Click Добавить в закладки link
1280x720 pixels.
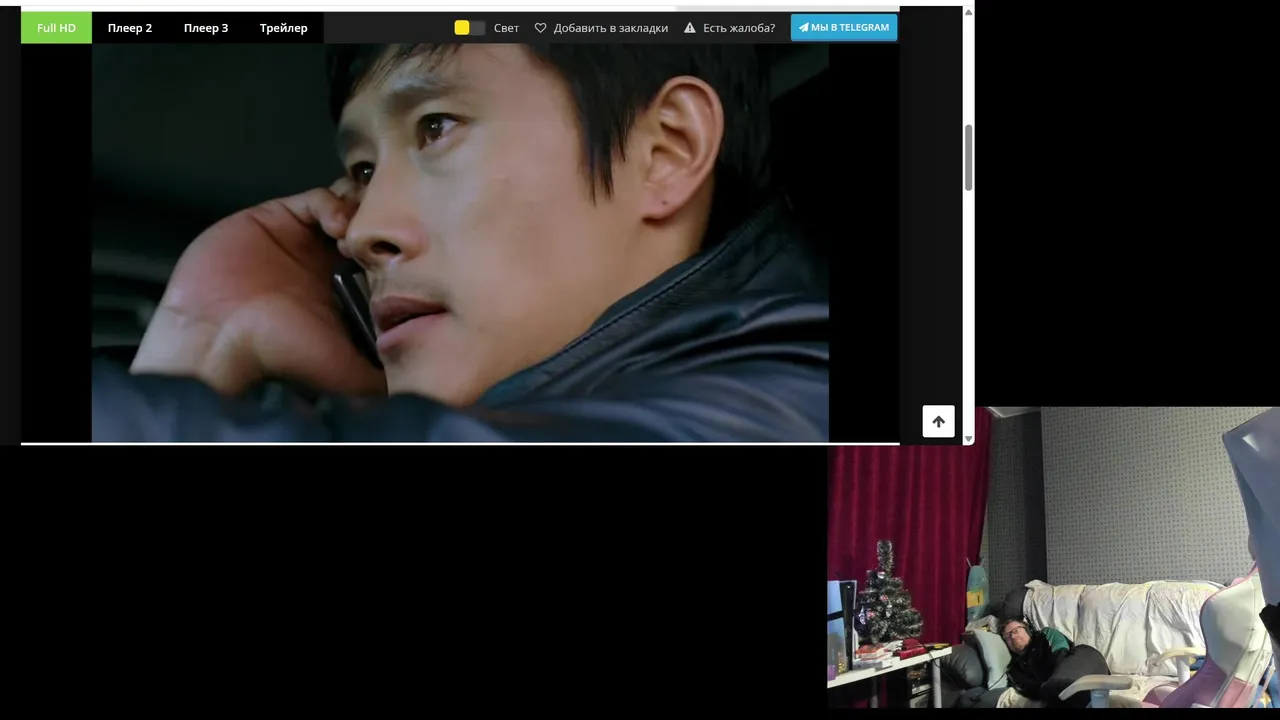611,28
